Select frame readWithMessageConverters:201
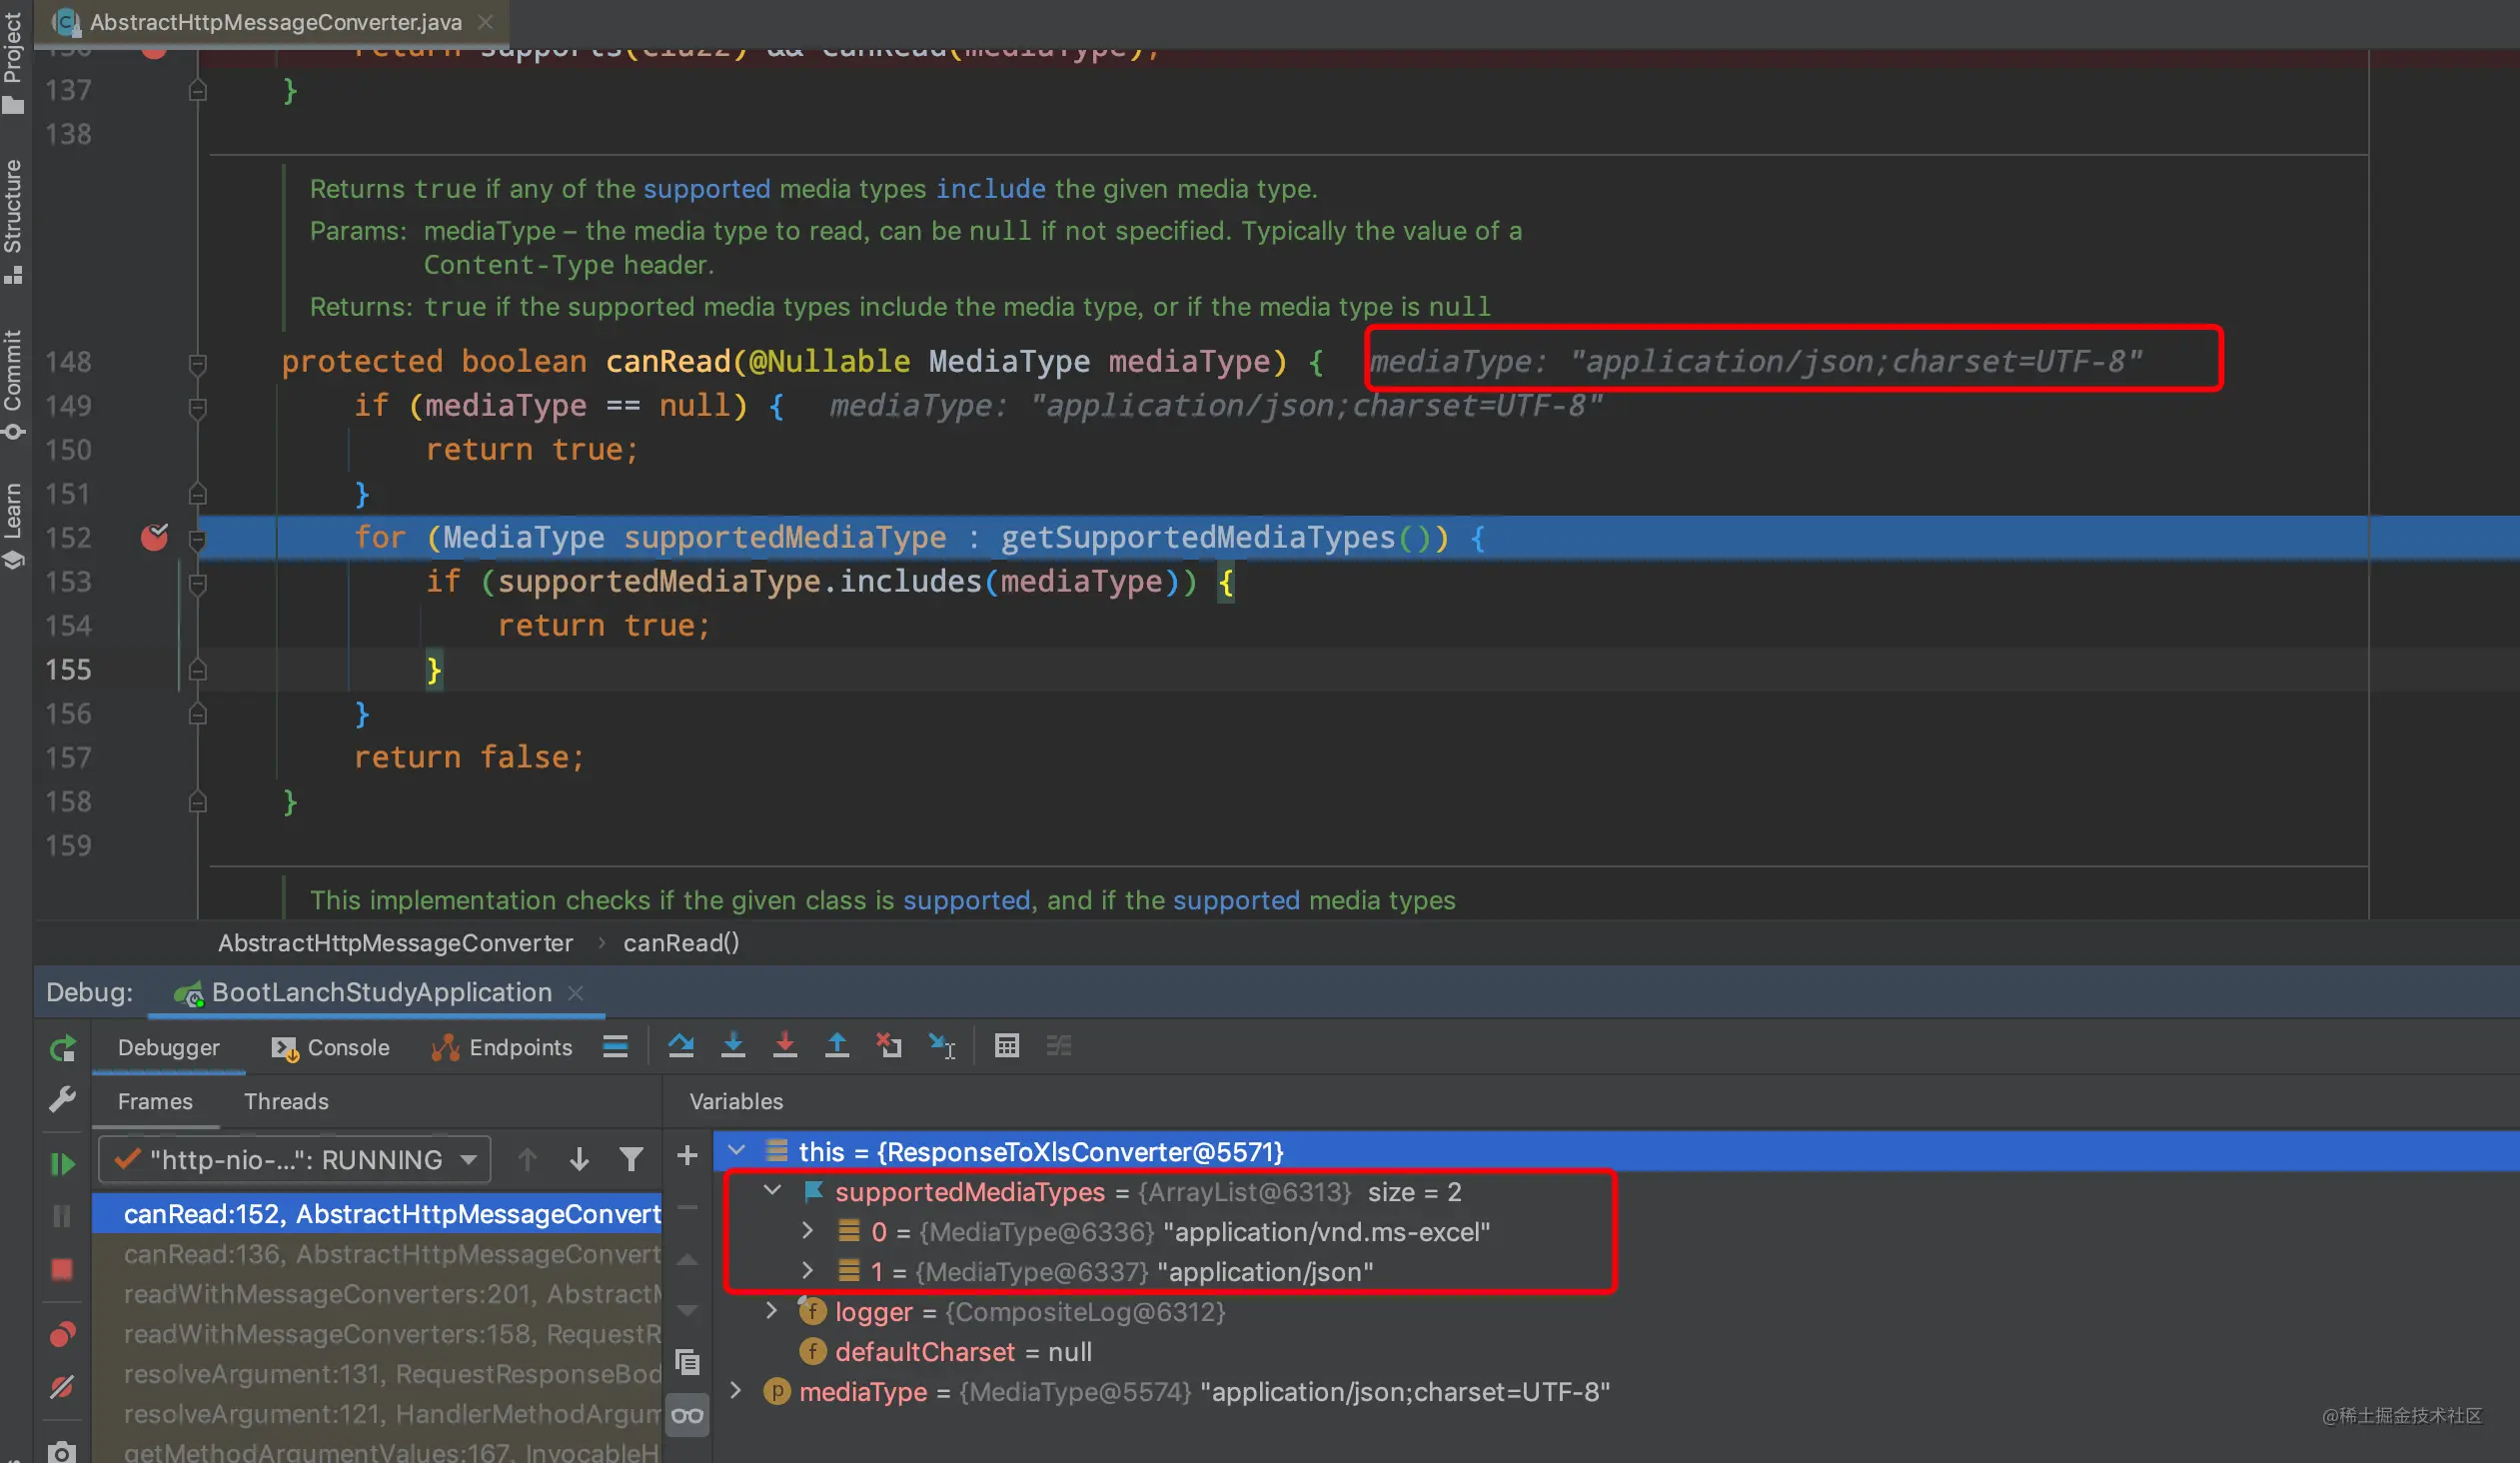 [377, 1294]
